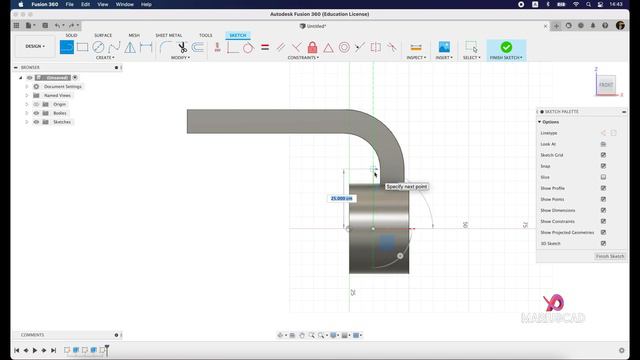Apply the Concentric constraint
This screenshot has height=360, width=640.
[344, 47]
